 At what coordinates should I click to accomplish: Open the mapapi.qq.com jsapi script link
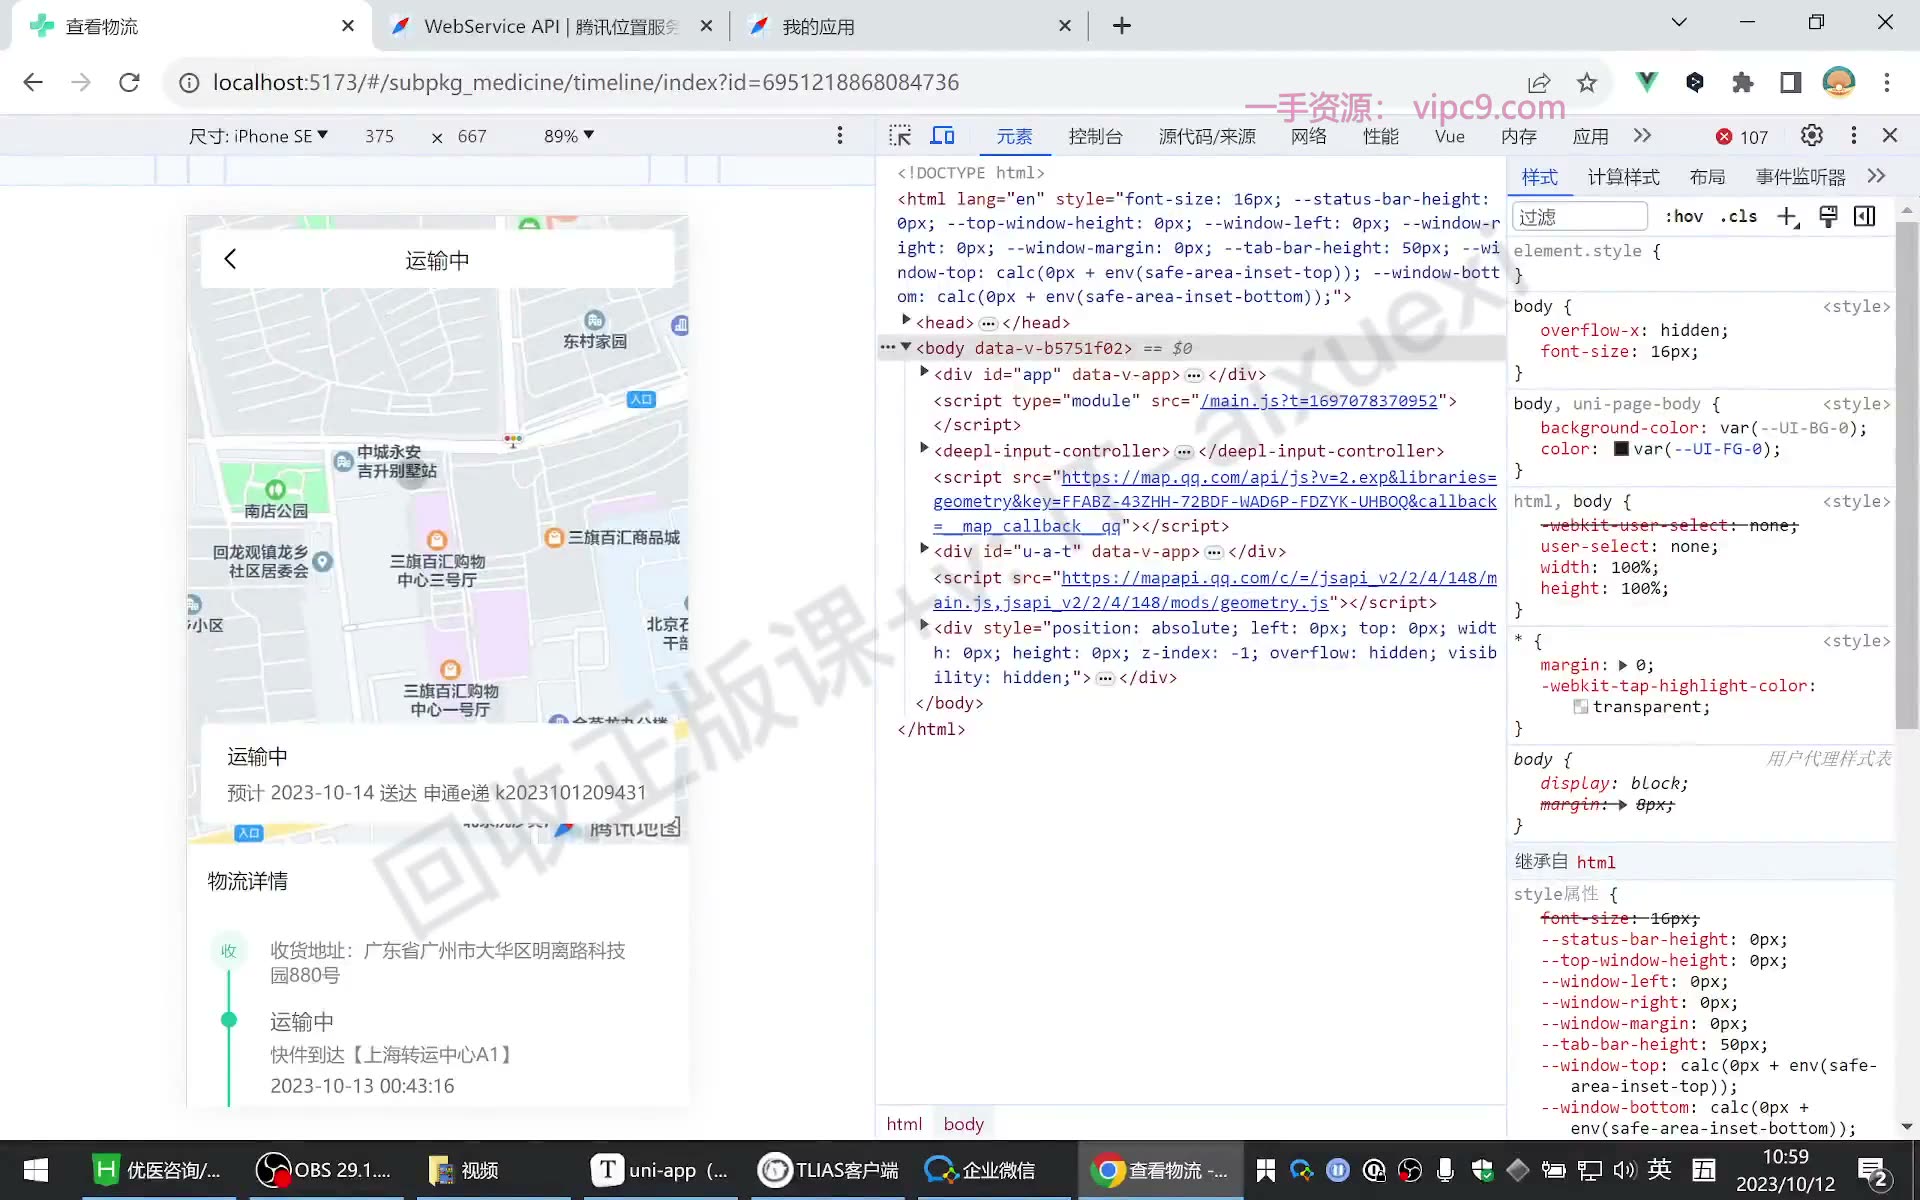click(1215, 590)
